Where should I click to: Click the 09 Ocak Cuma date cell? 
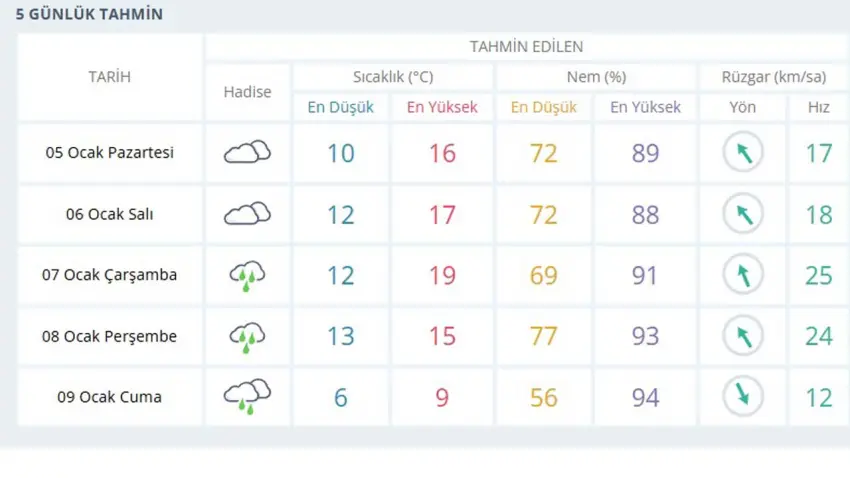pyautogui.click(x=110, y=397)
